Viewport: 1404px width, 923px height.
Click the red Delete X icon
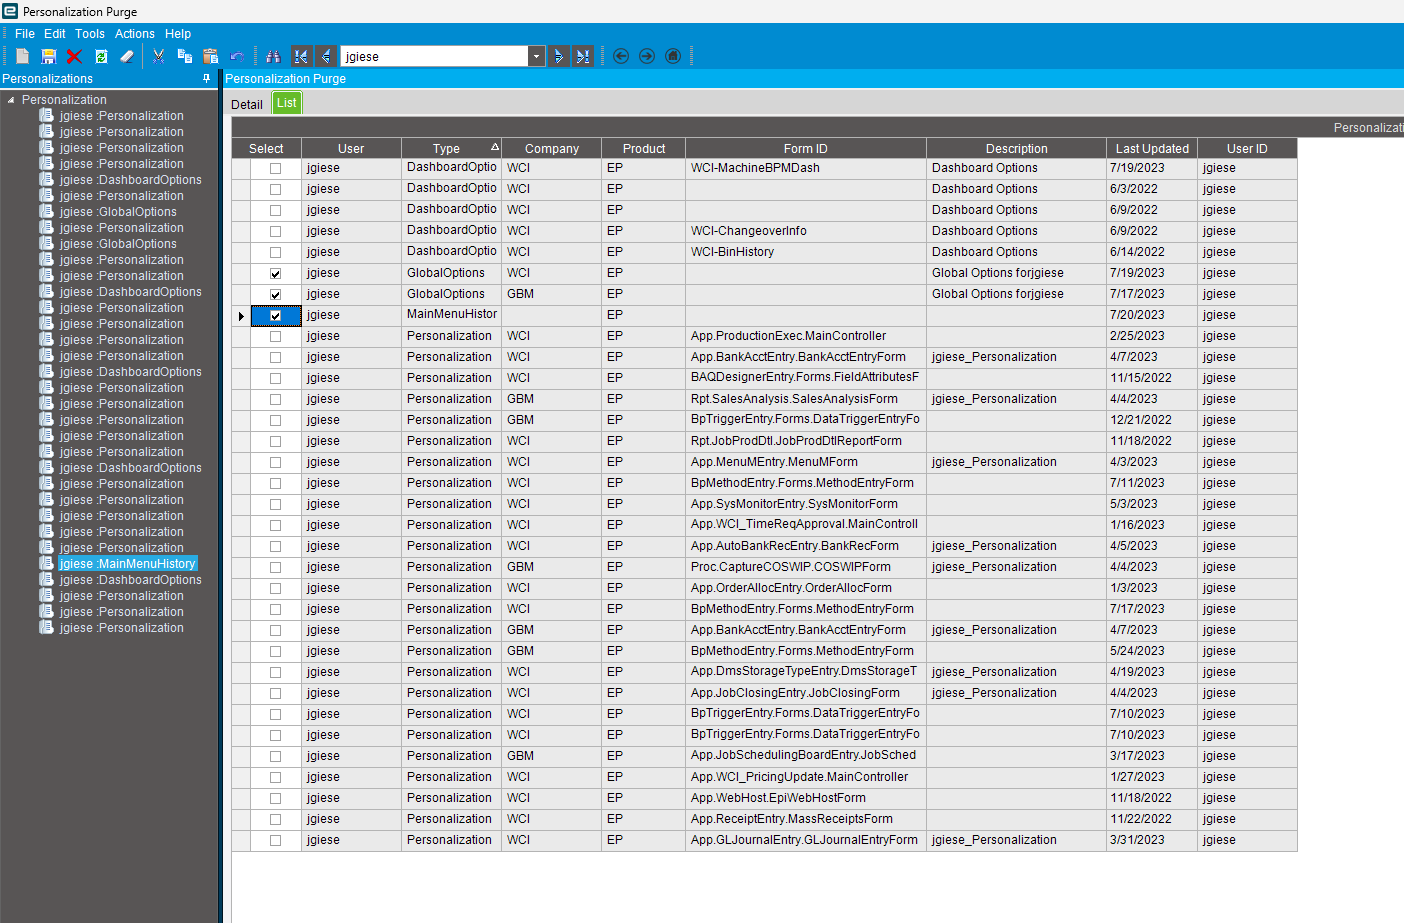(74, 57)
